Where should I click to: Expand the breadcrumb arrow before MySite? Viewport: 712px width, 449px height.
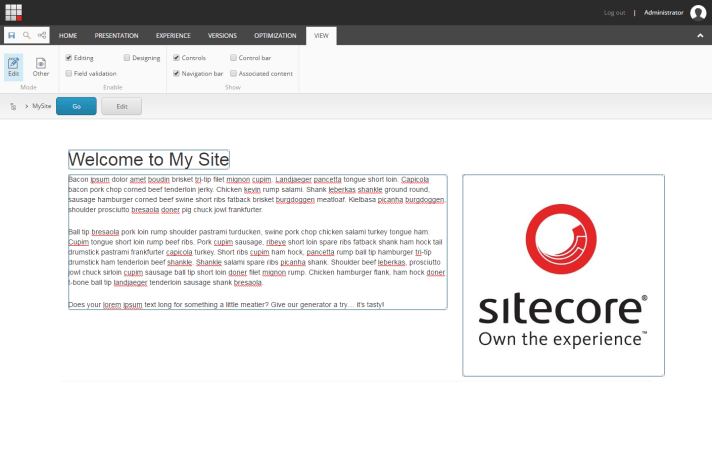point(26,106)
